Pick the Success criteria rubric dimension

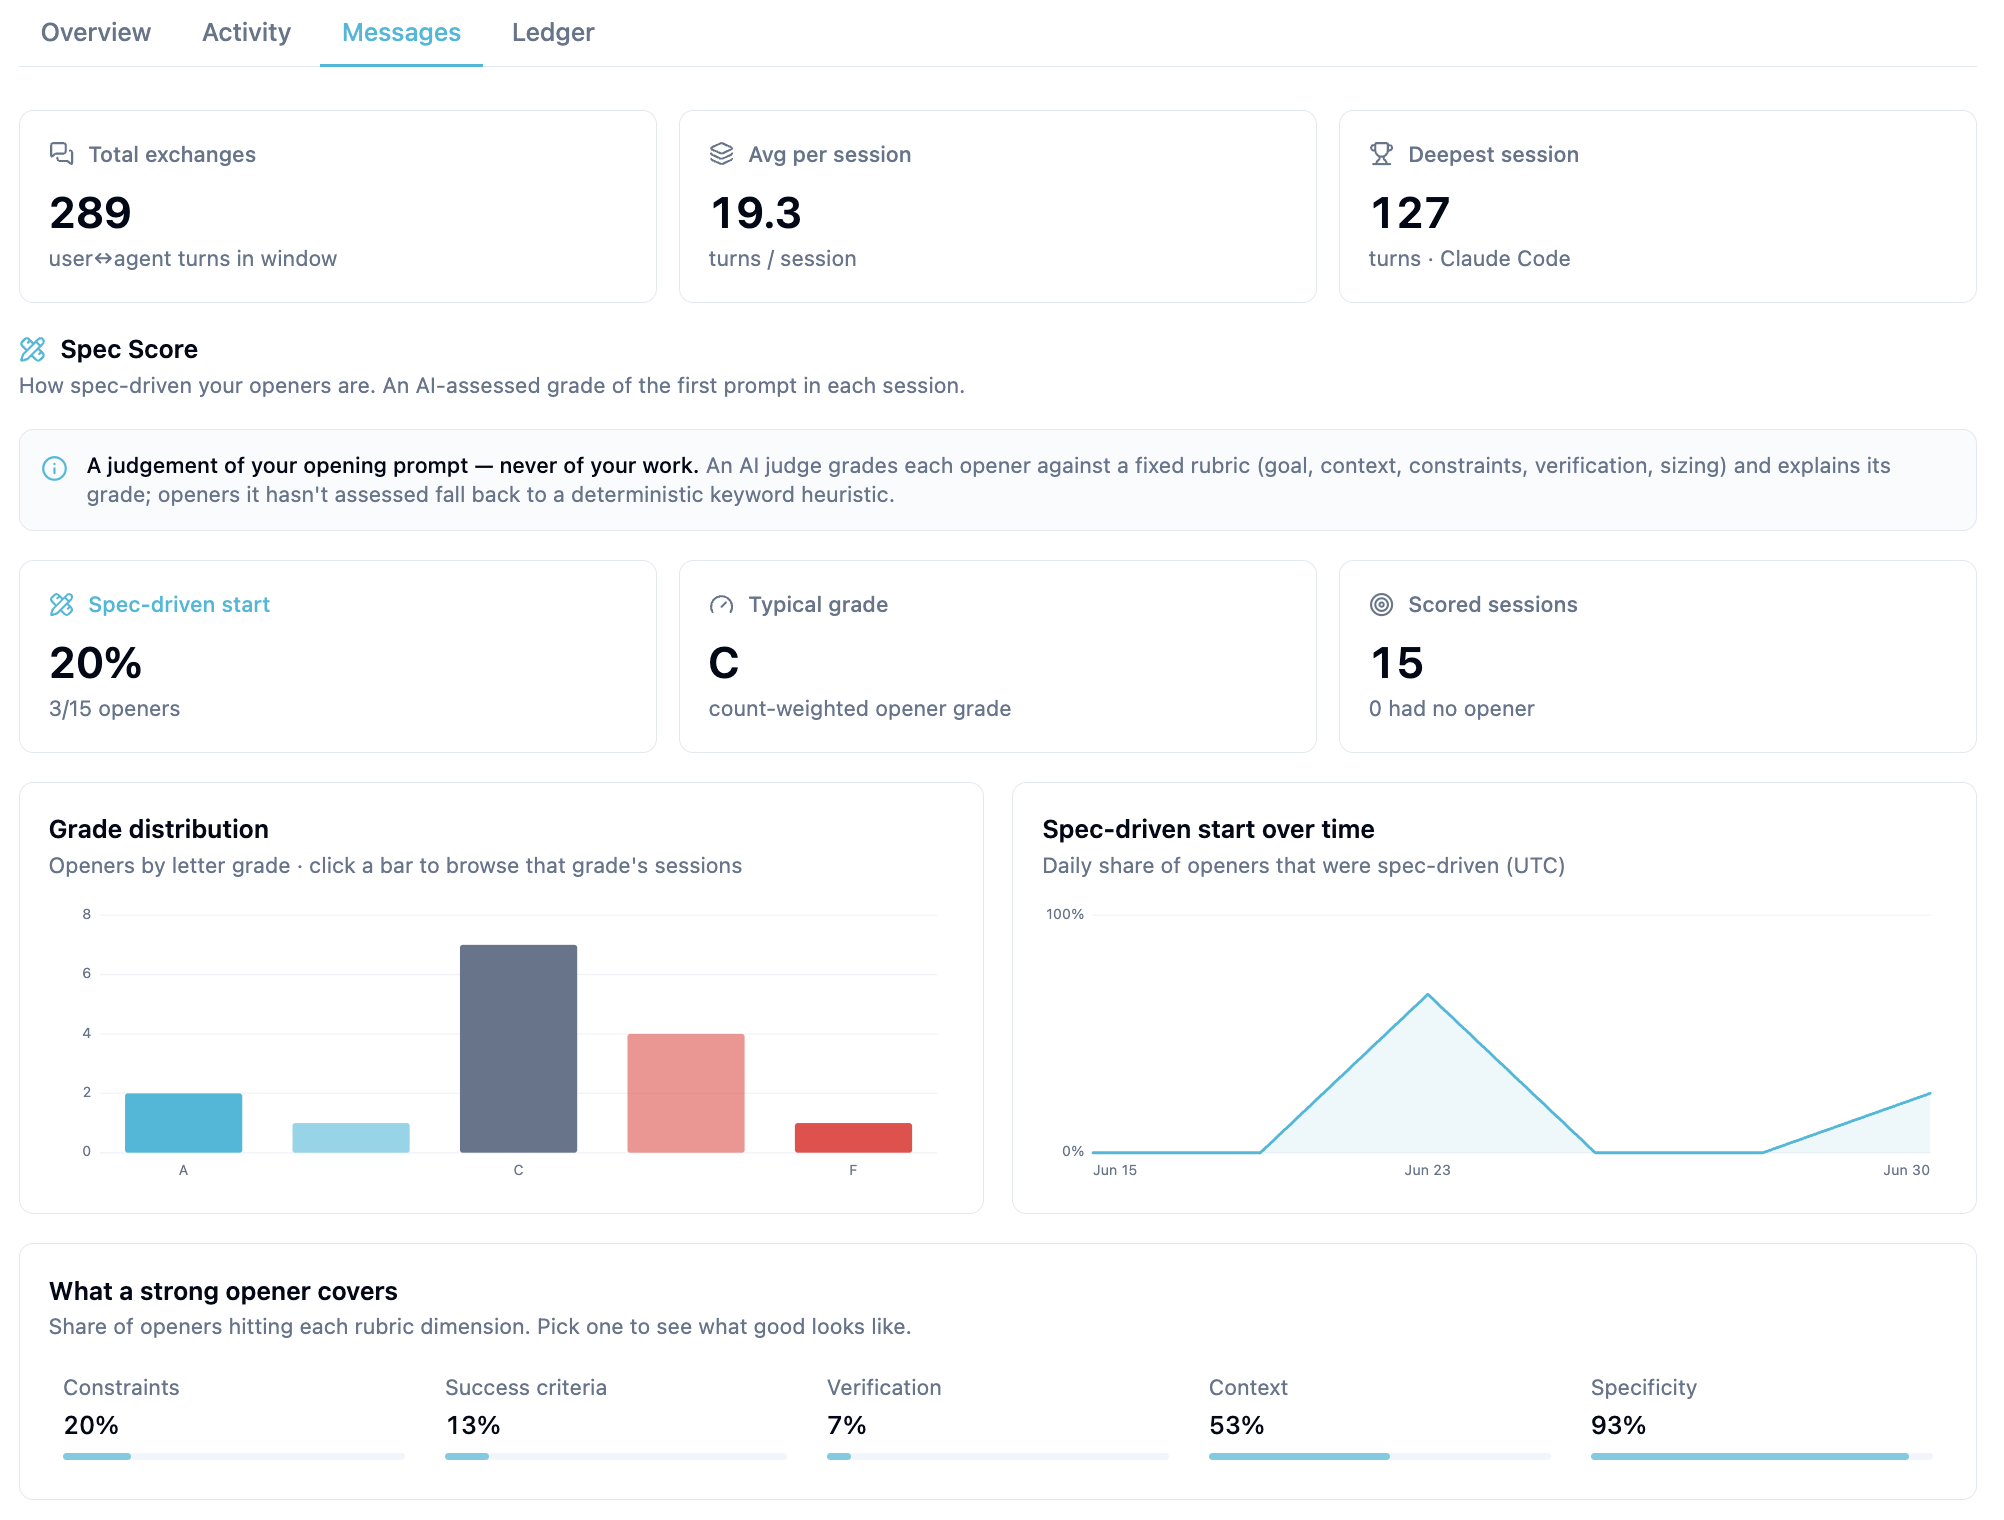616,1418
